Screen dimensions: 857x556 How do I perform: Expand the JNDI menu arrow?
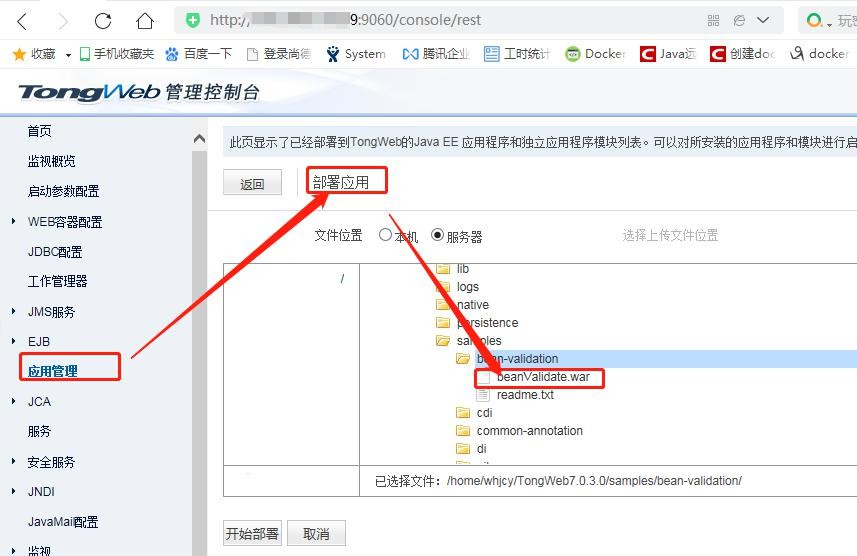pos(14,491)
